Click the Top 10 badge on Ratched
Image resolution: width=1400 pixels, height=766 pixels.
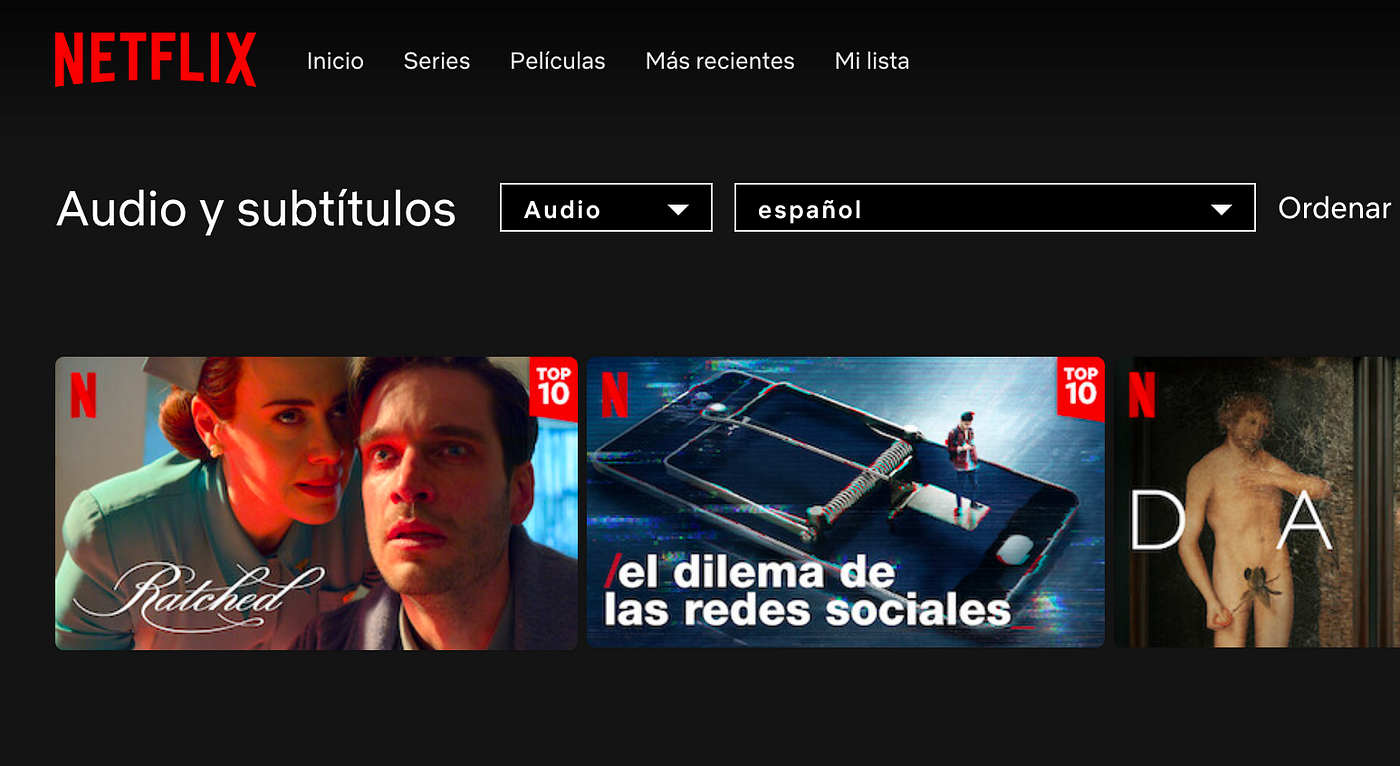click(x=553, y=385)
